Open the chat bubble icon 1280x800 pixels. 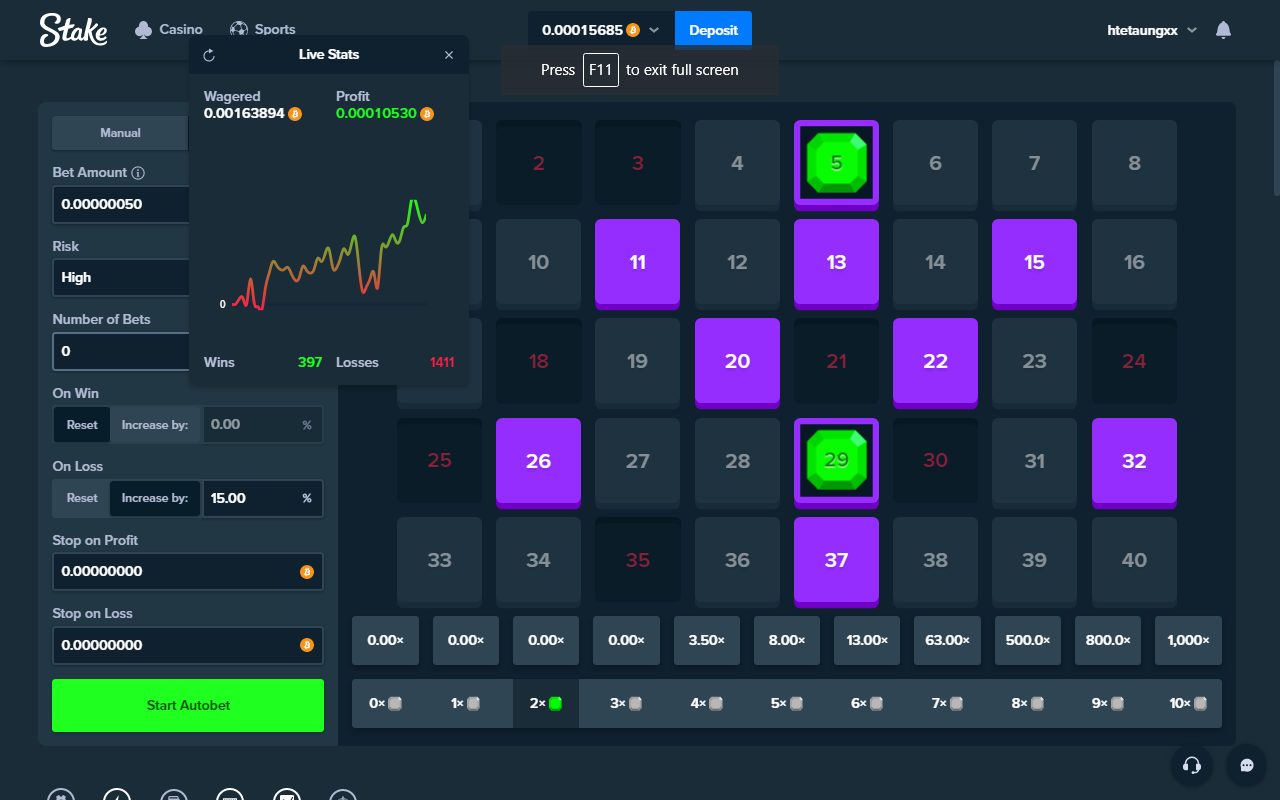click(1246, 765)
